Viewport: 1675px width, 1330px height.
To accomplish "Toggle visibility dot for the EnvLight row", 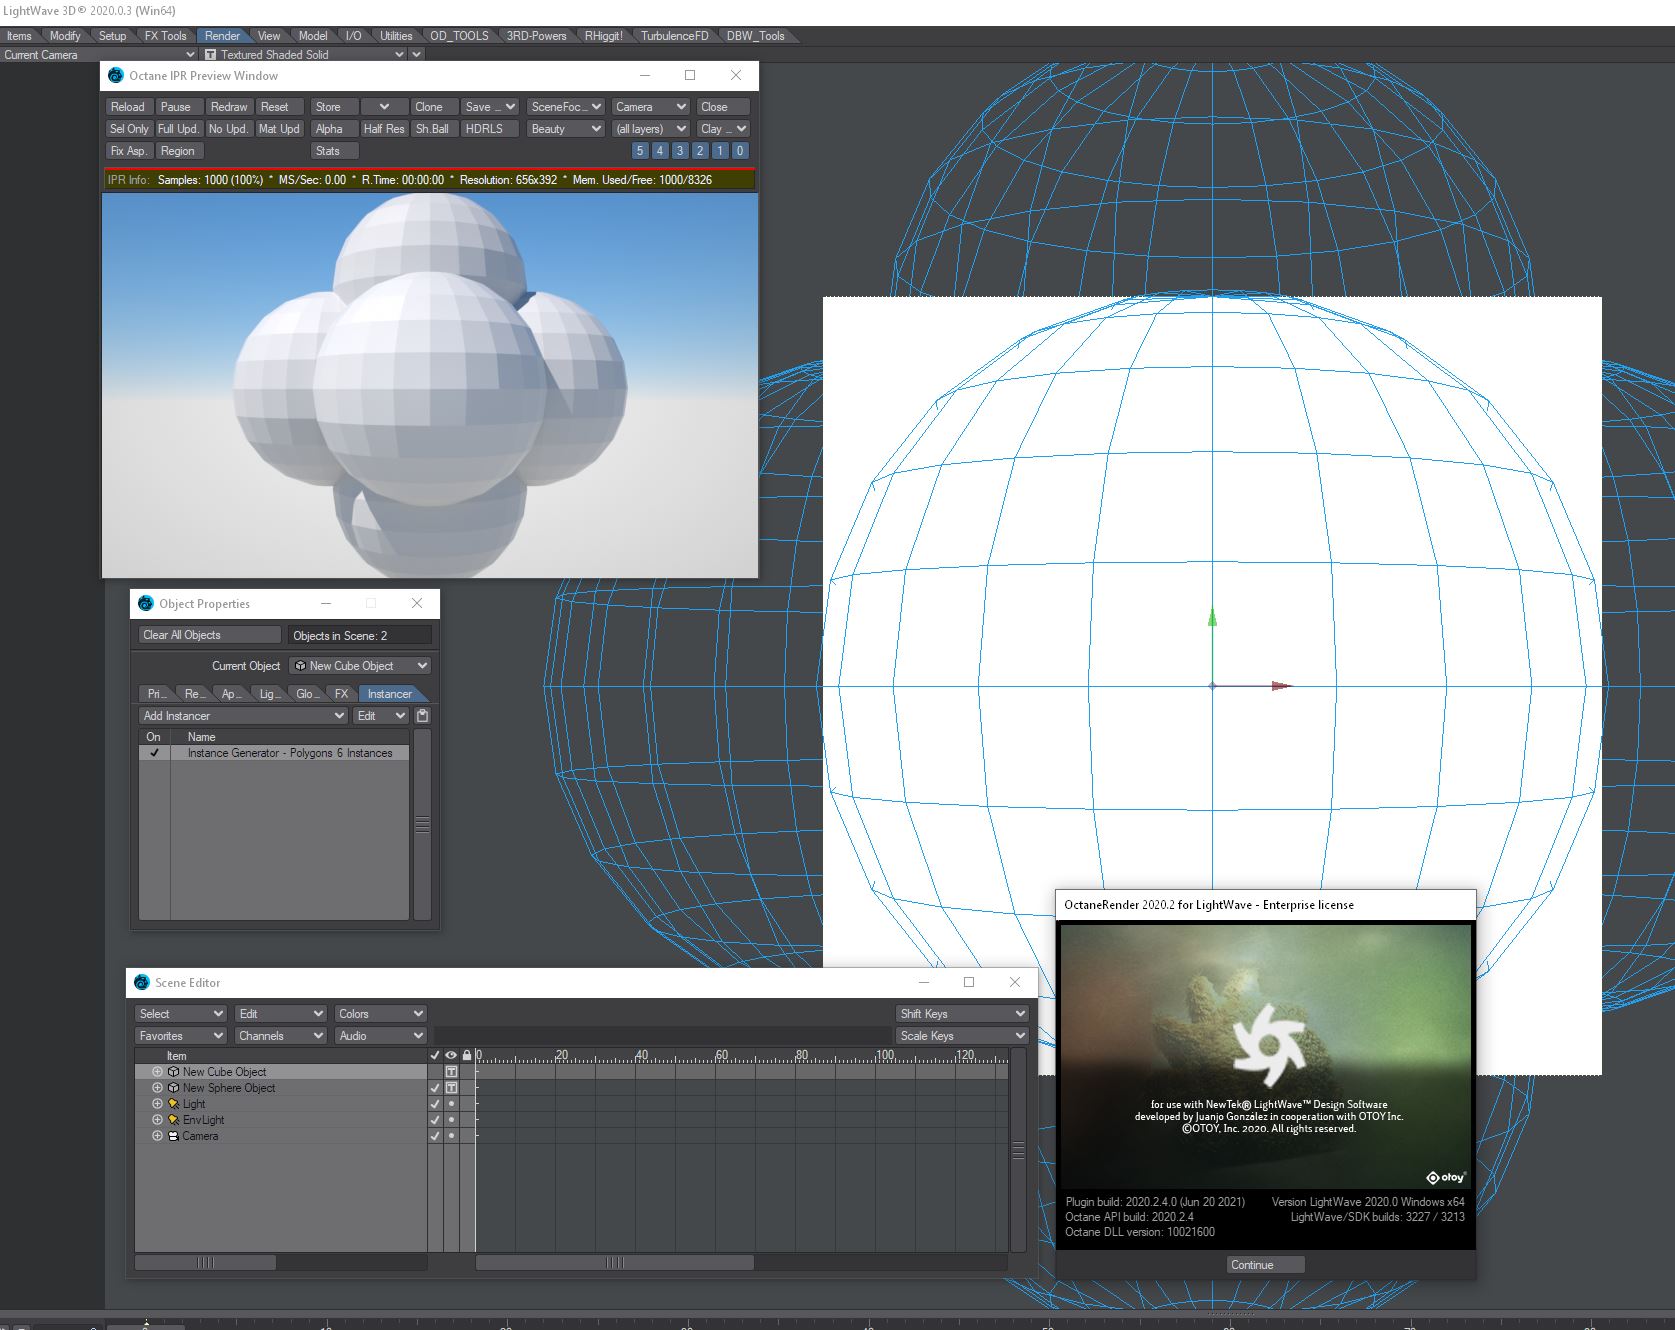I will (451, 1120).
